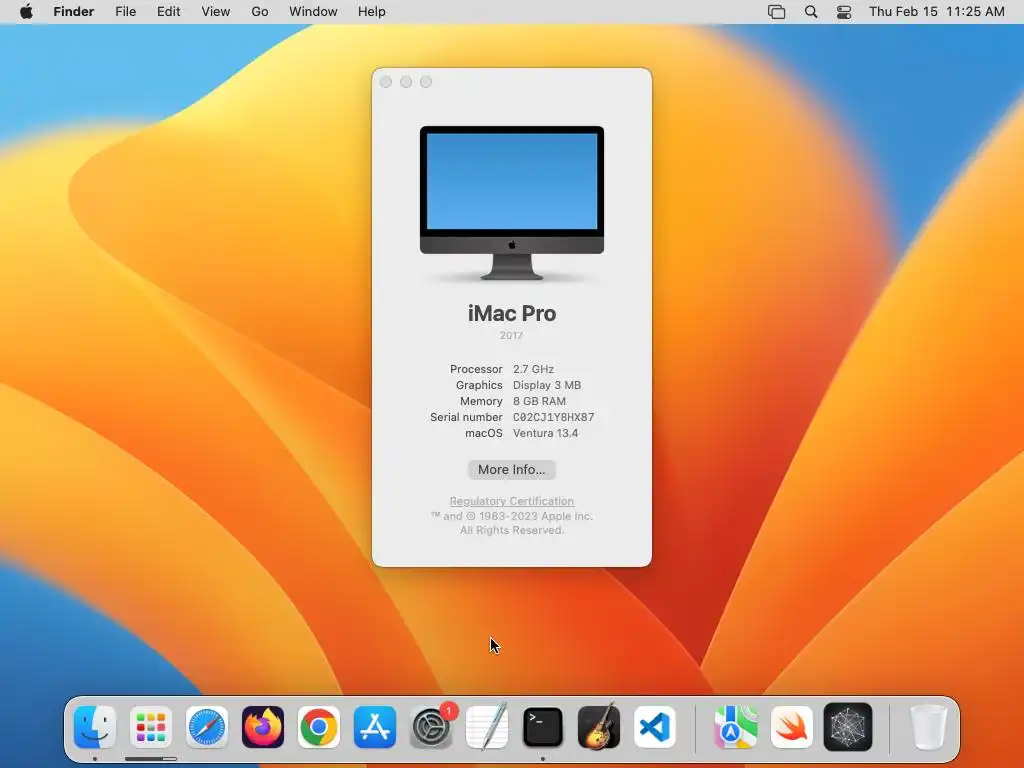Open the Help menu
1024x768 pixels.
[x=372, y=12]
